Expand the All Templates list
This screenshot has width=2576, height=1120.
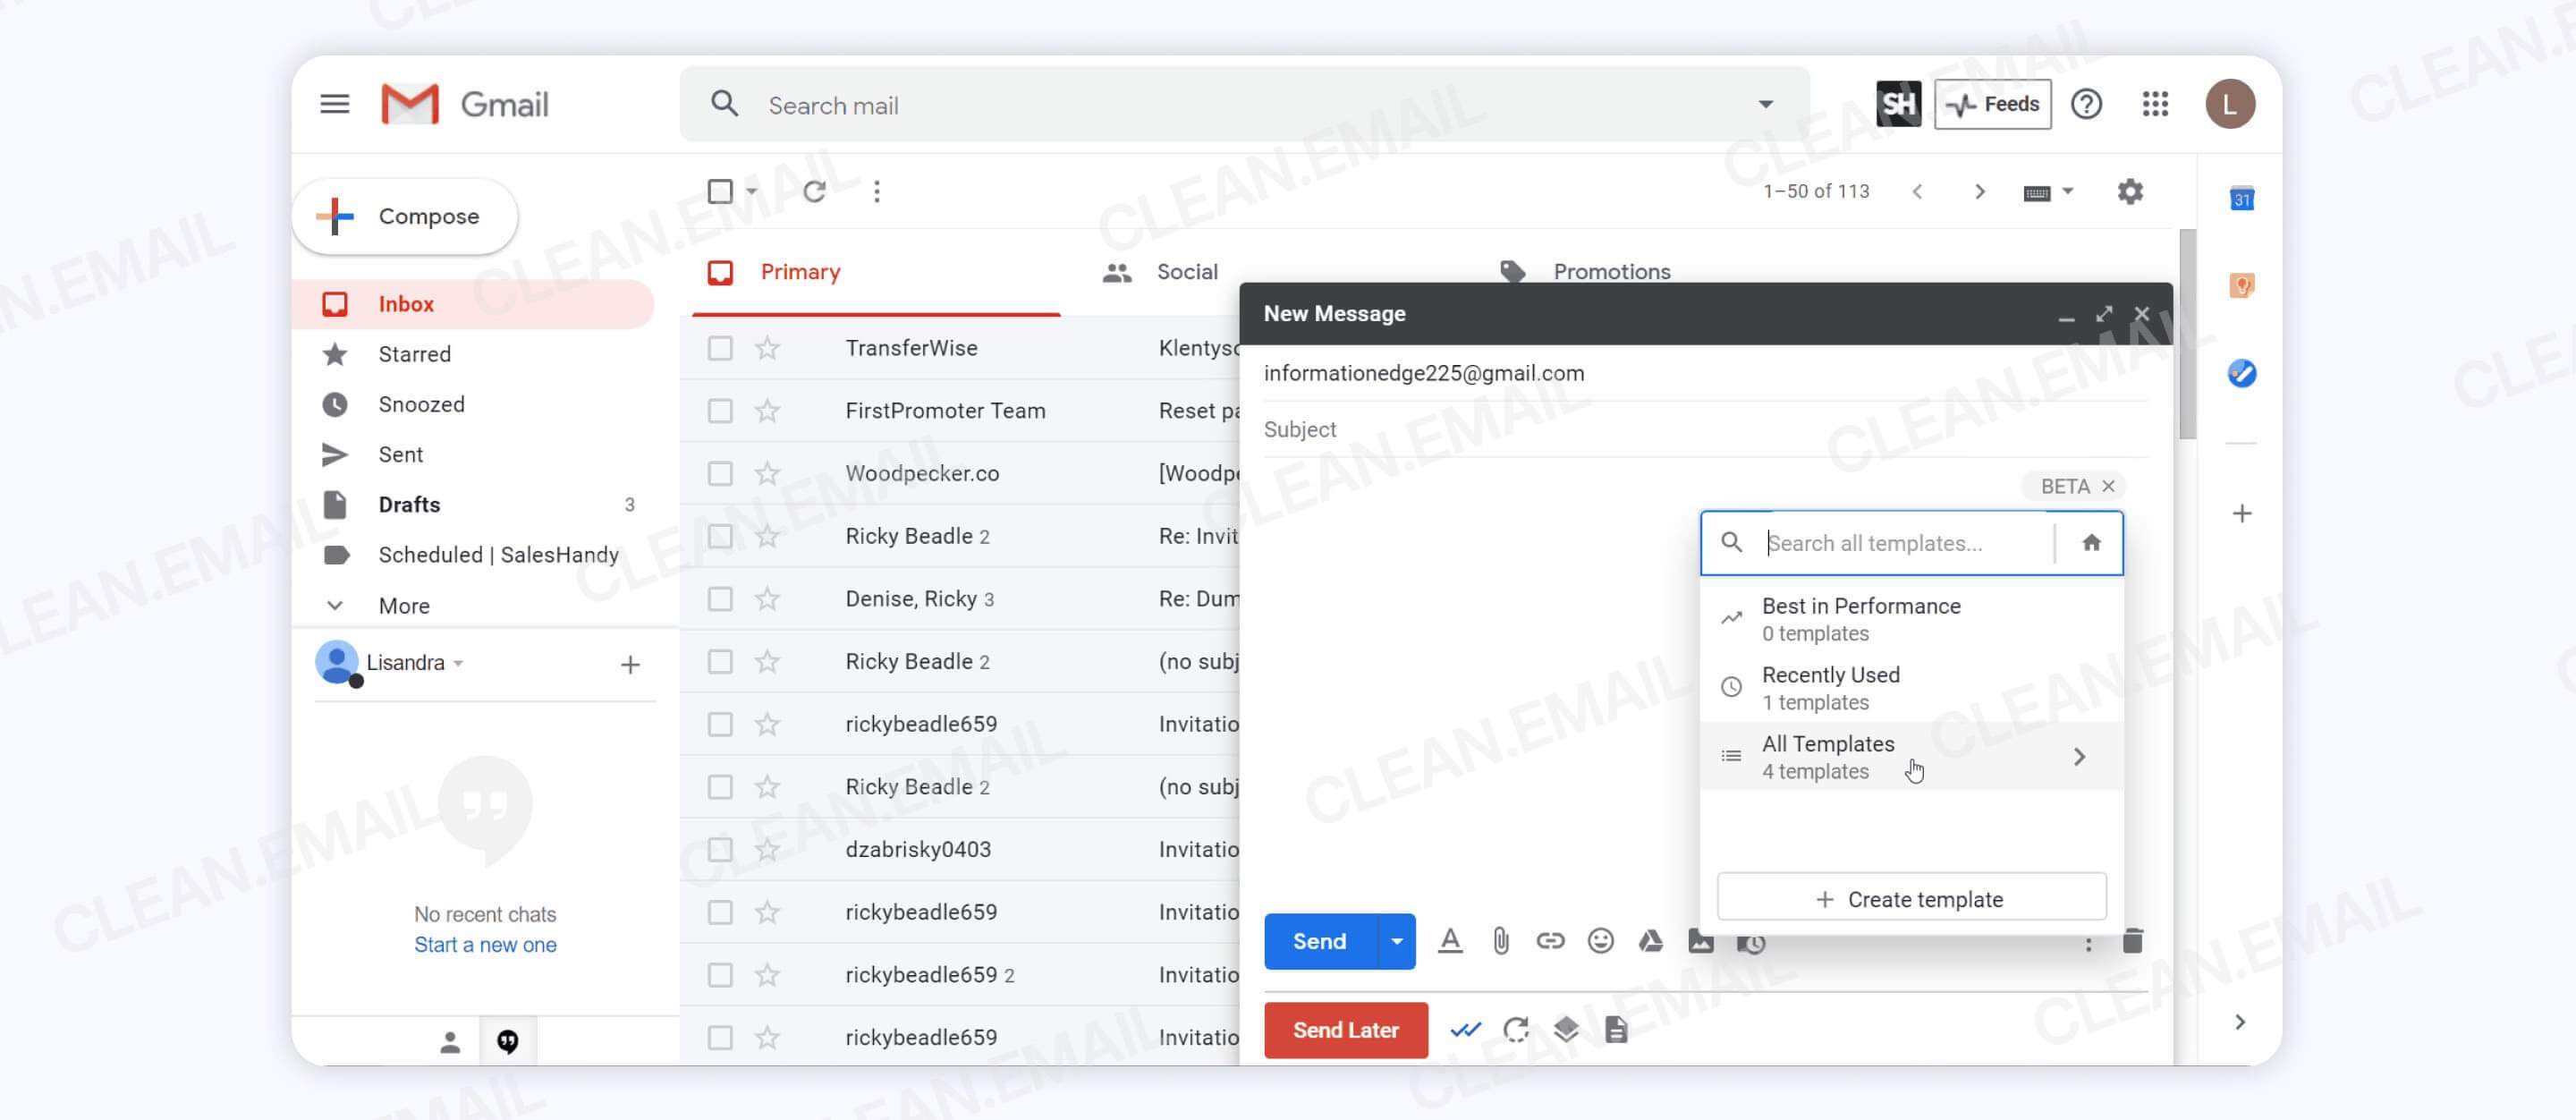(2081, 757)
